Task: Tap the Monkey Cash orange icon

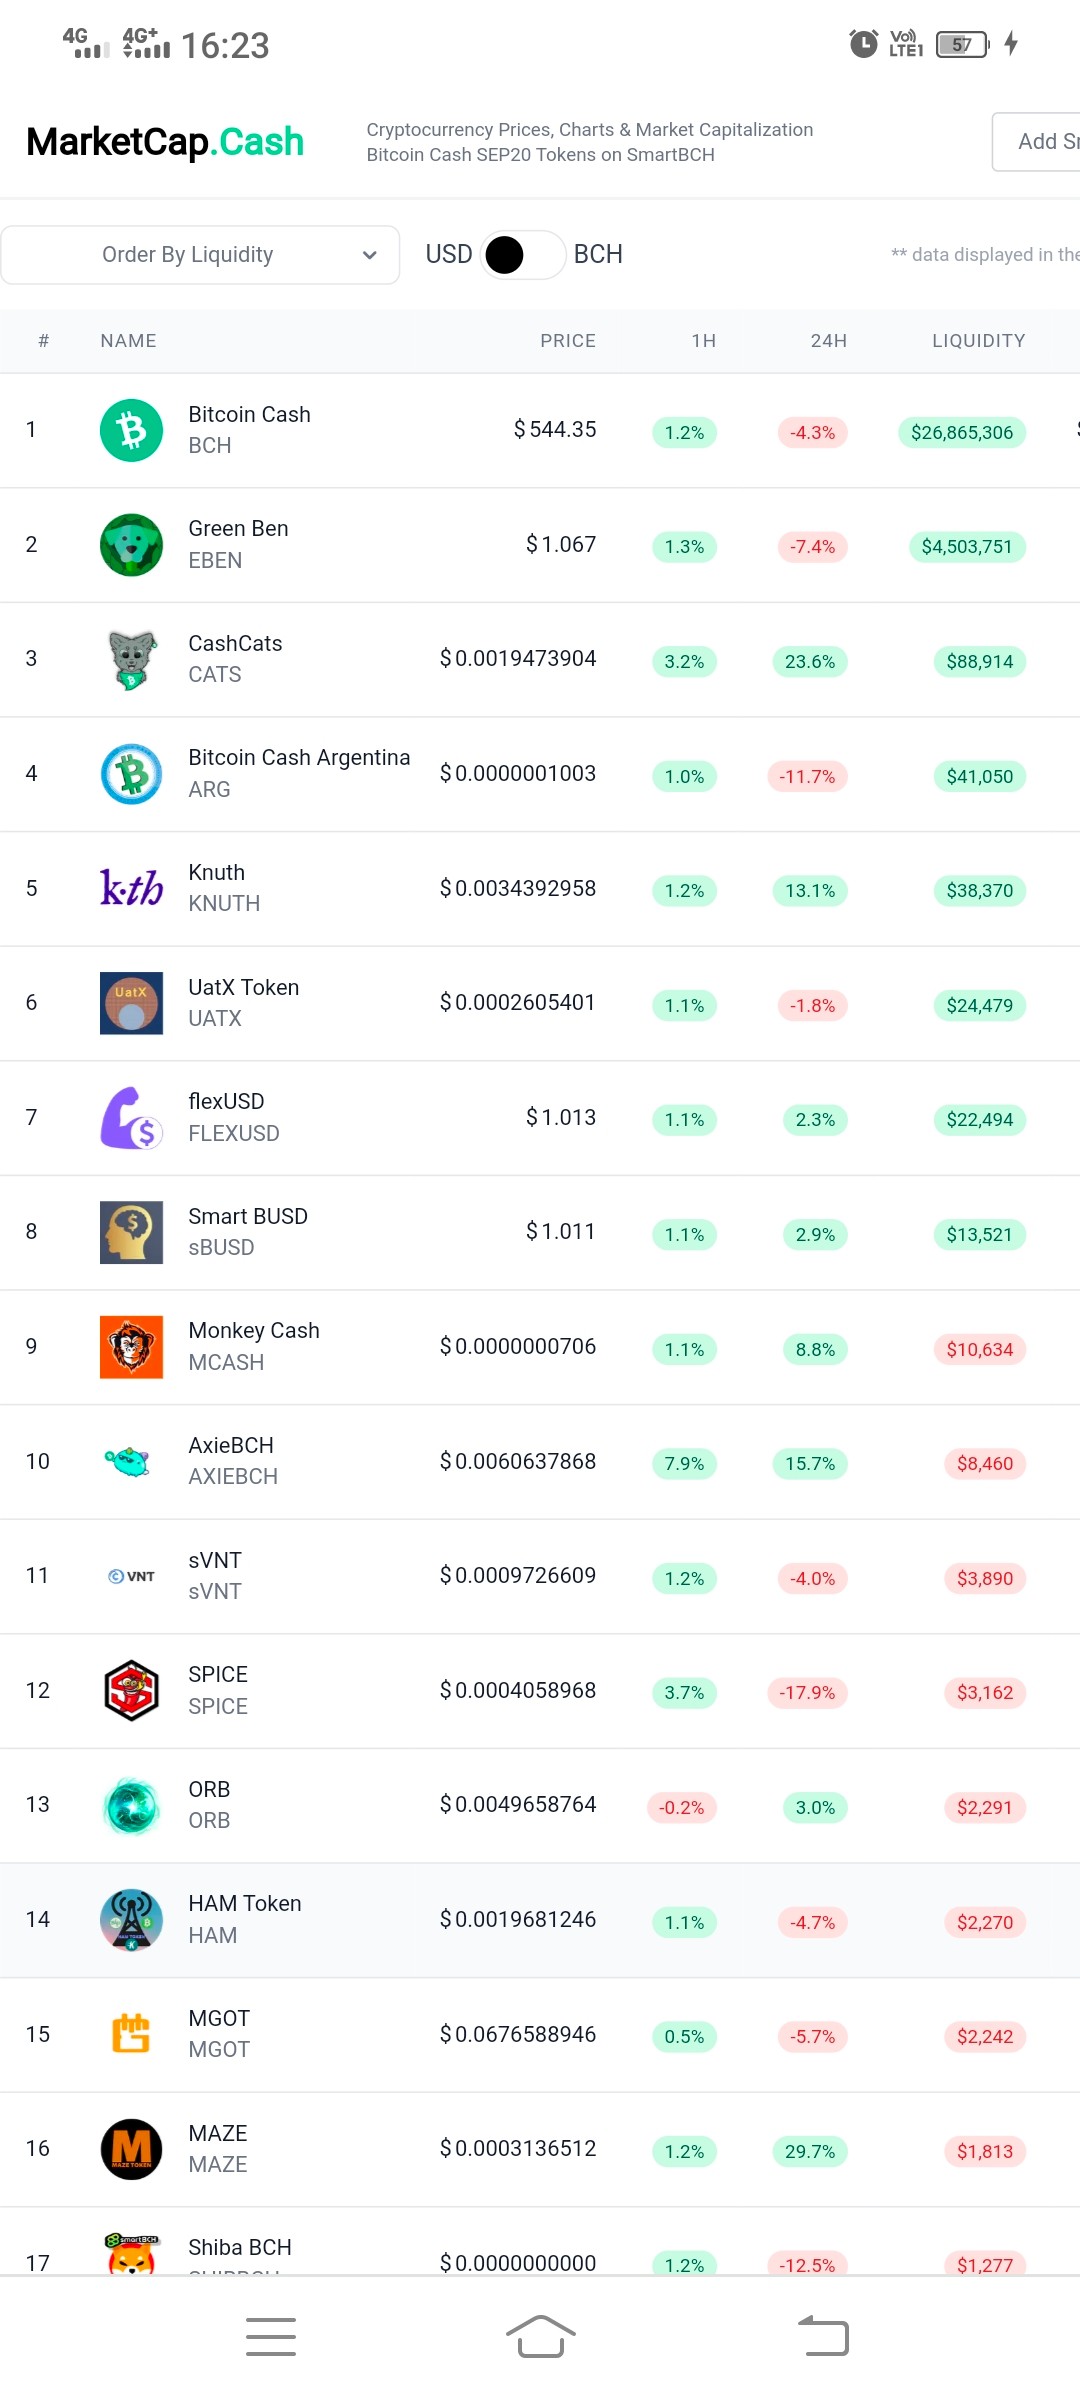Action: [x=131, y=1347]
